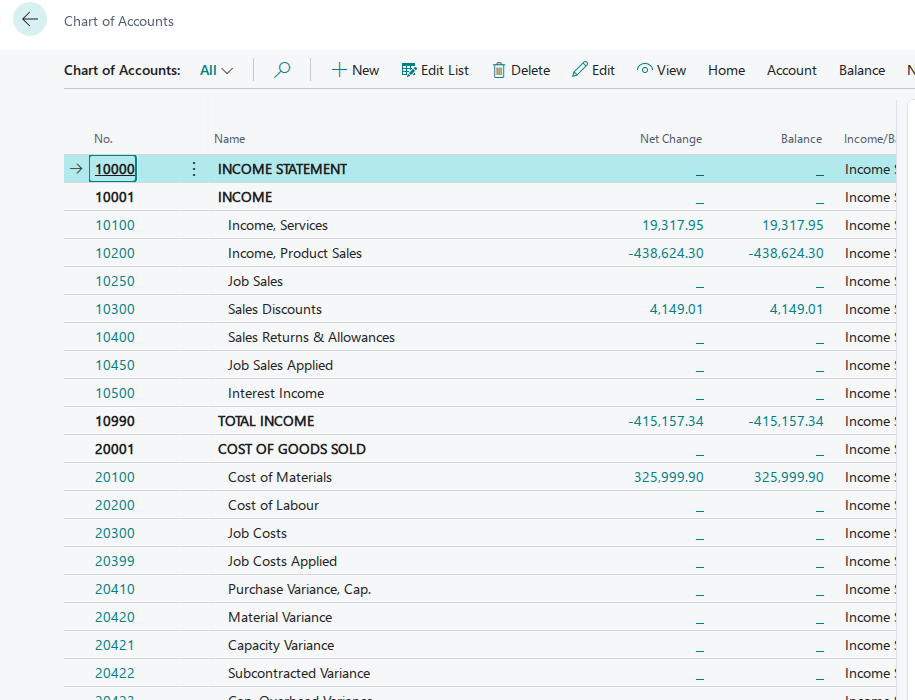
Task: Open account number 10500
Action: (115, 393)
